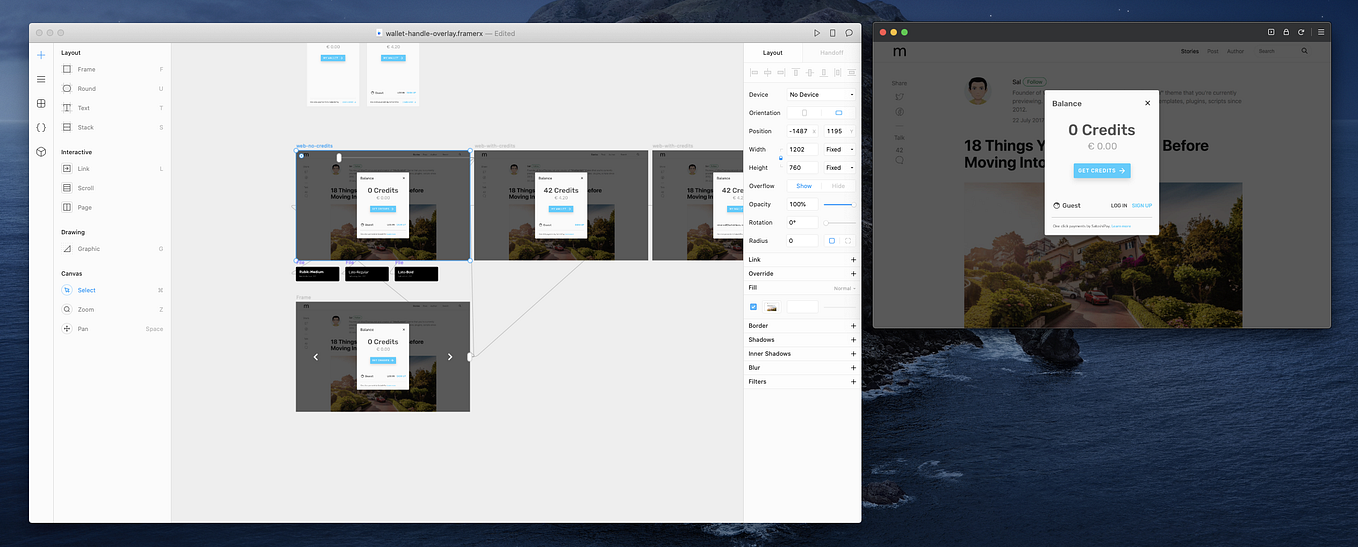Open the Height Fixed dropdown
This screenshot has width=1358, height=547.
coord(839,168)
